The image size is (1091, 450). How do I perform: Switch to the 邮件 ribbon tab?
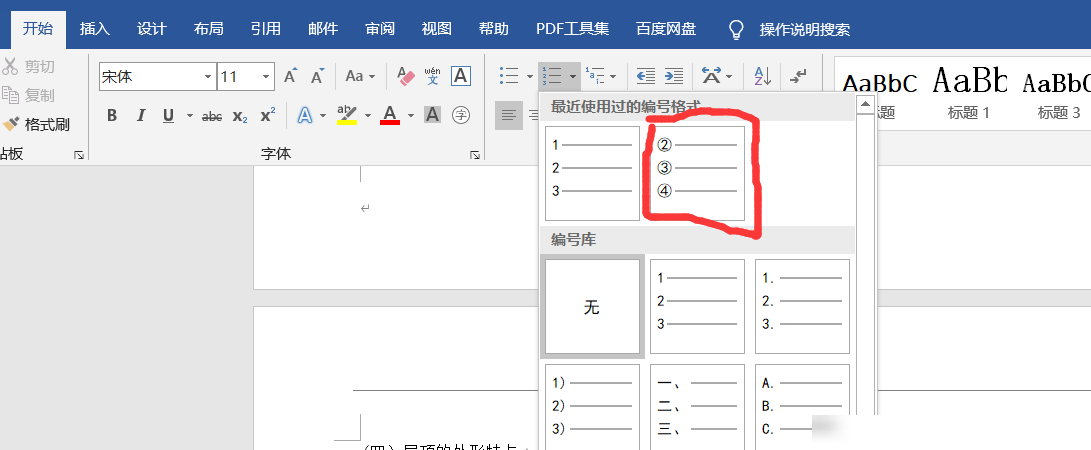pos(323,29)
